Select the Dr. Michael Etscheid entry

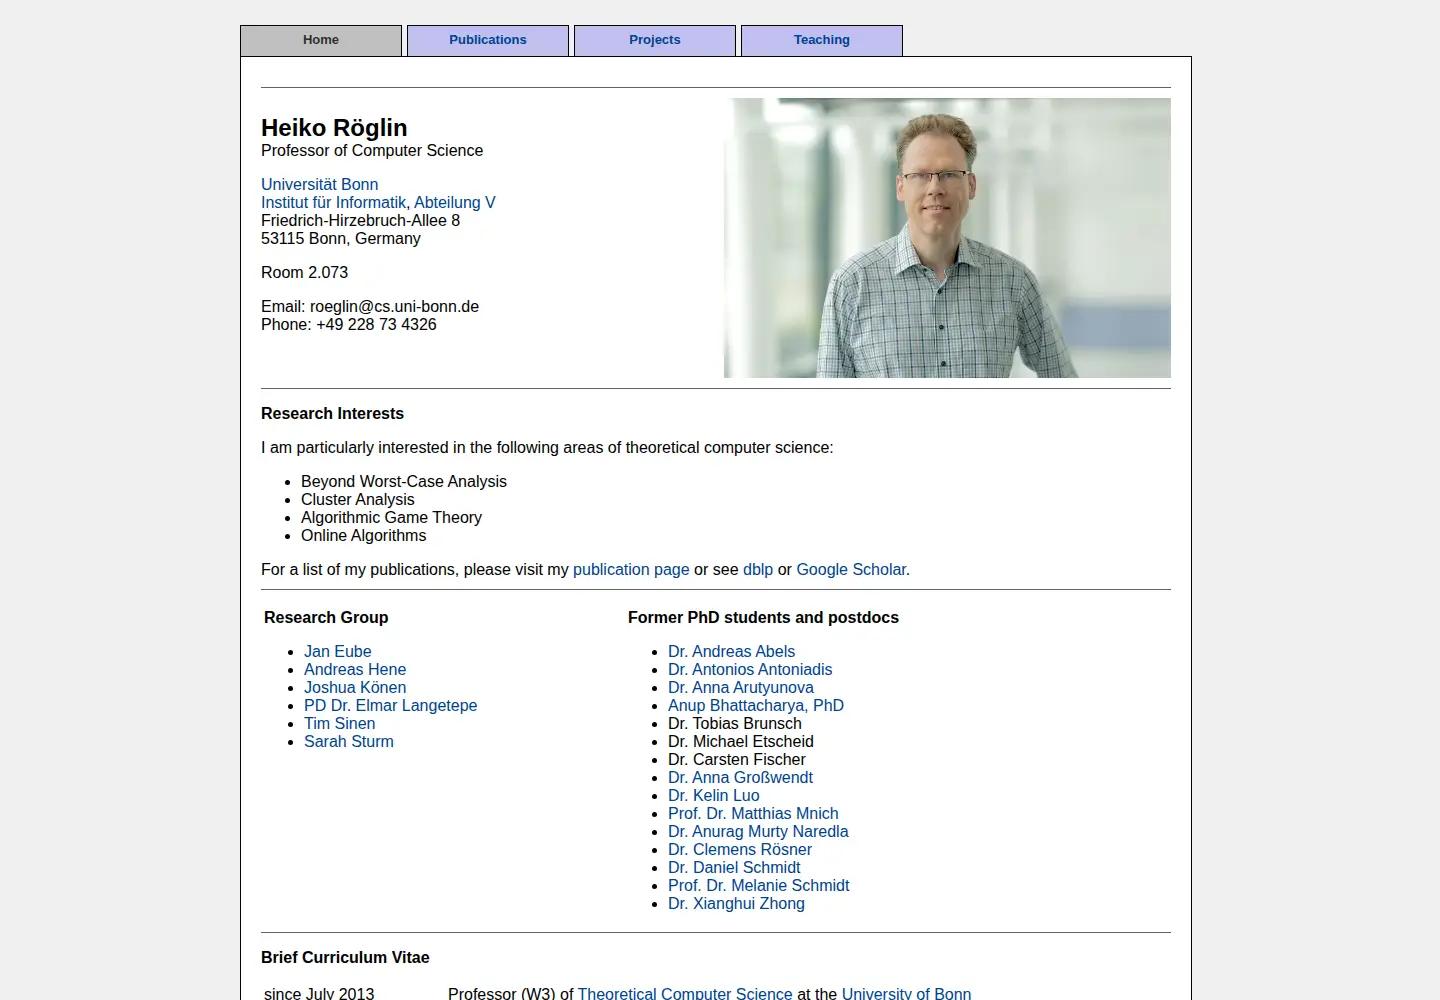pyautogui.click(x=740, y=741)
